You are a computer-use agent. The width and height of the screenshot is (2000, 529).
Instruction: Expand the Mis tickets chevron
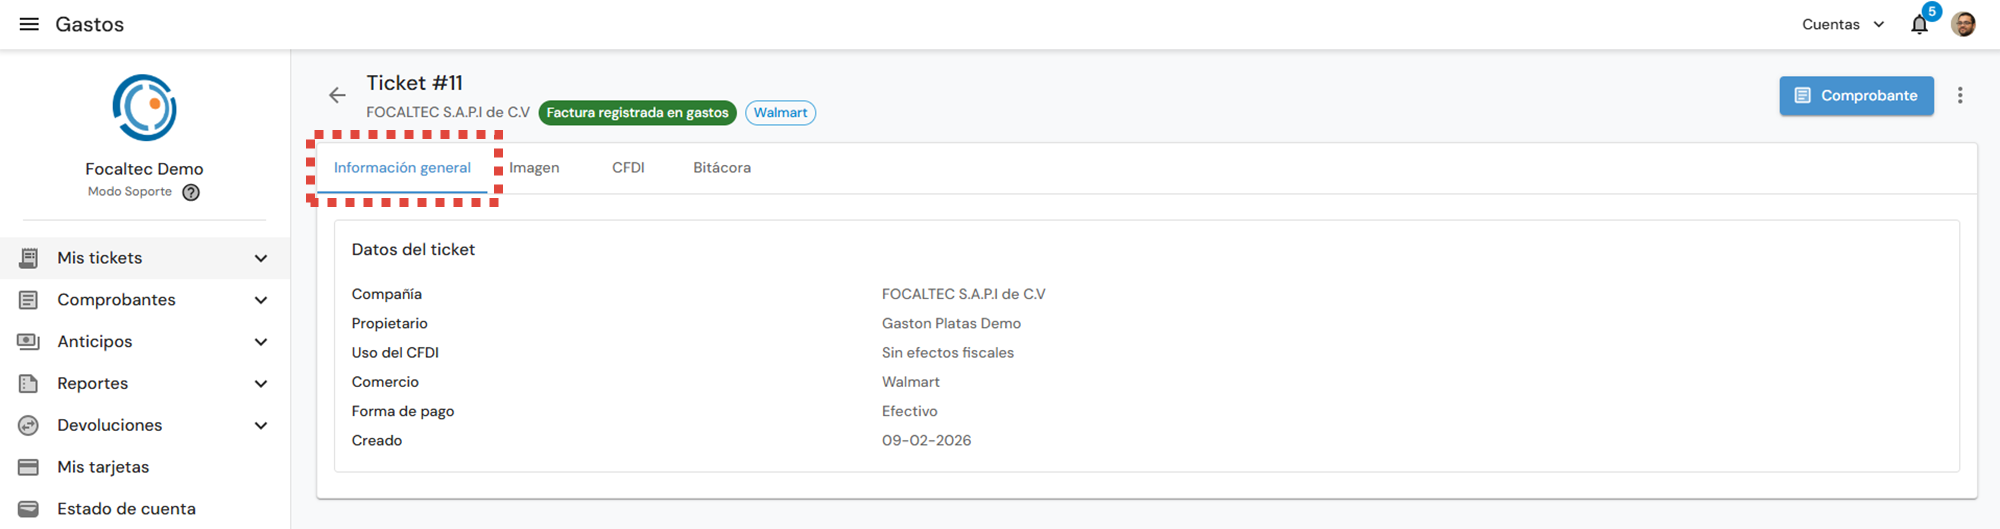tap(261, 258)
